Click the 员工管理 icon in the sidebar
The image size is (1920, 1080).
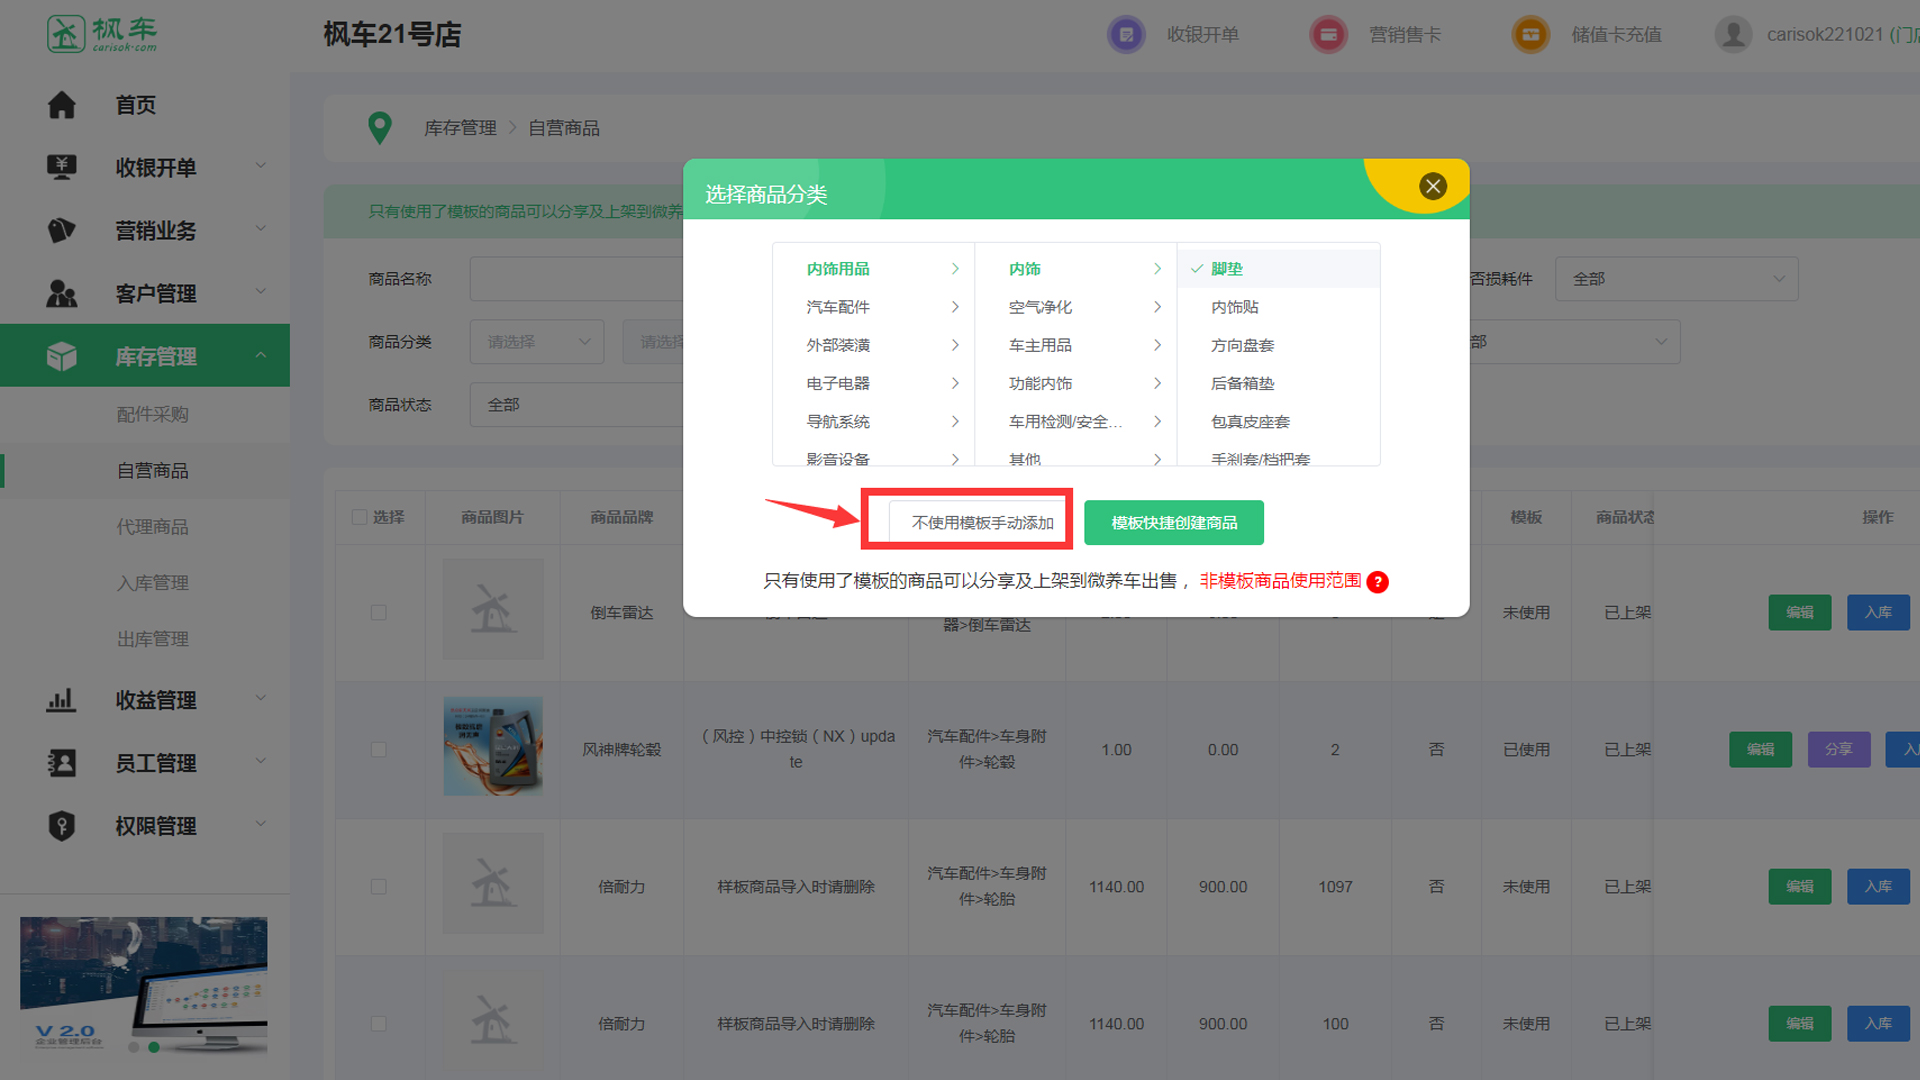point(62,763)
